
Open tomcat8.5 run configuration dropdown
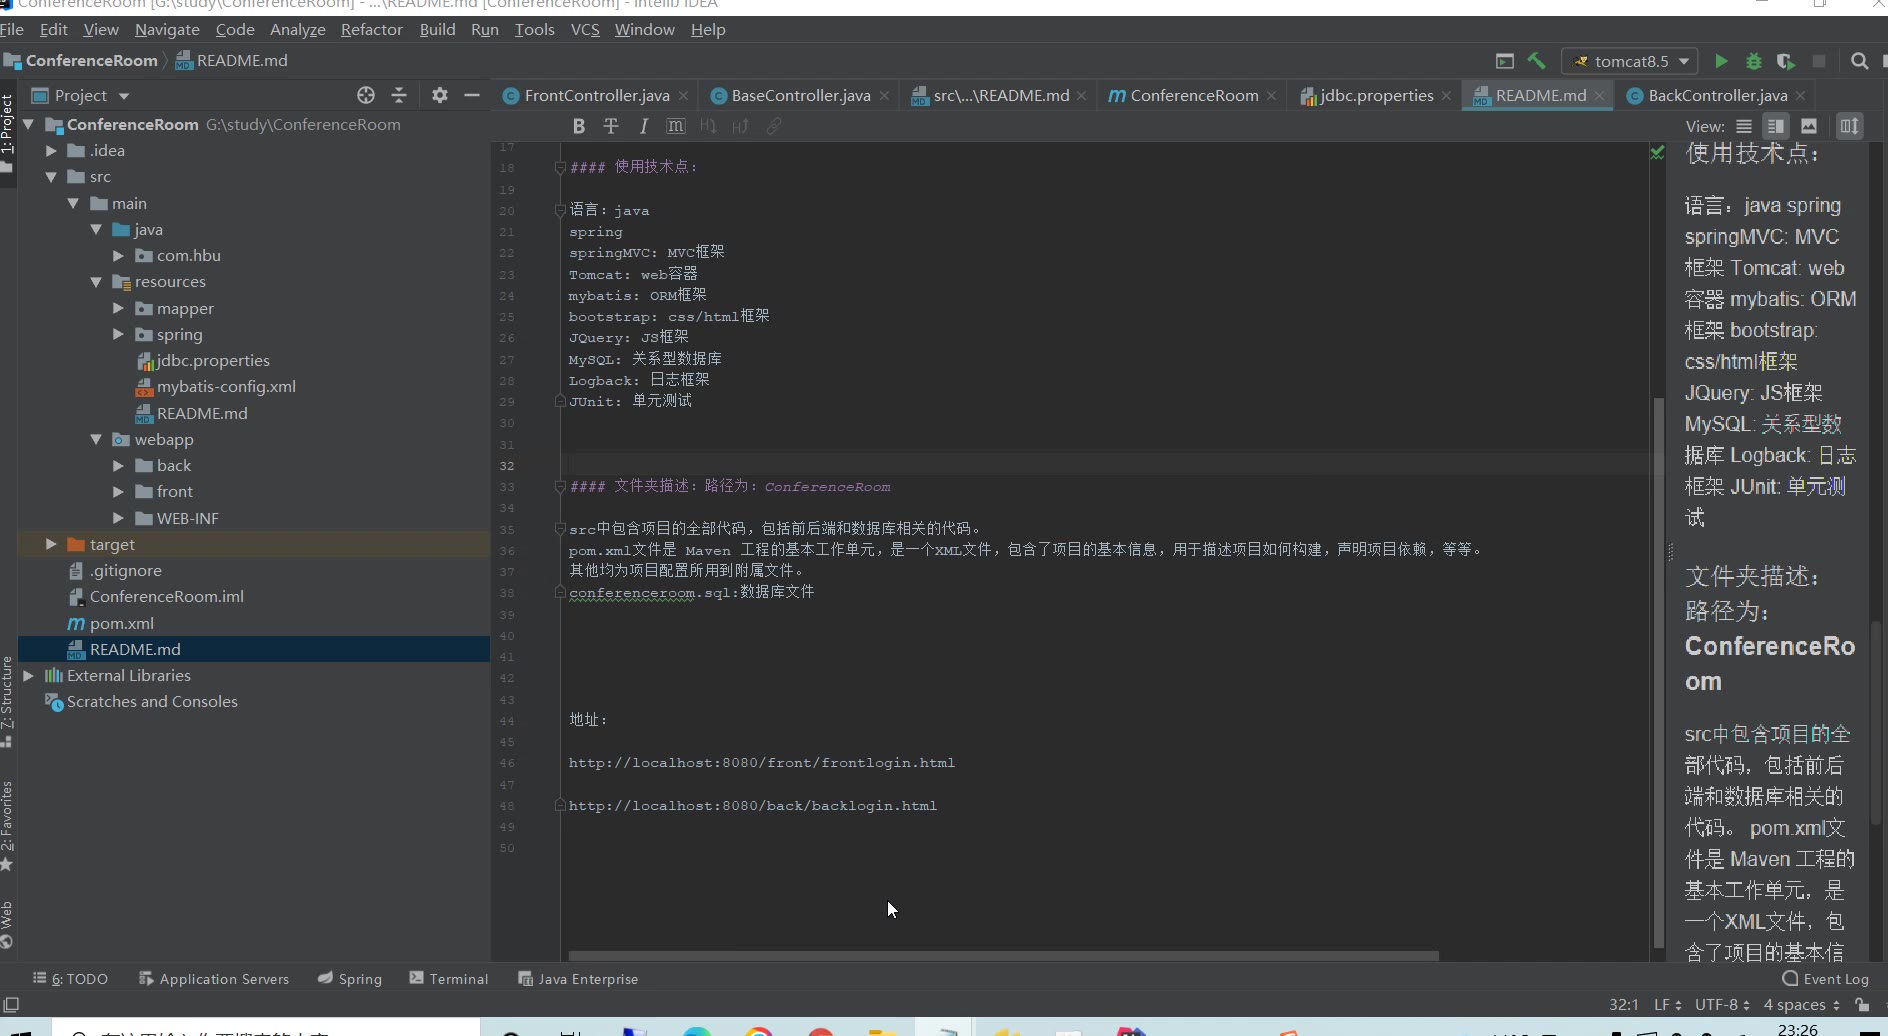1631,61
